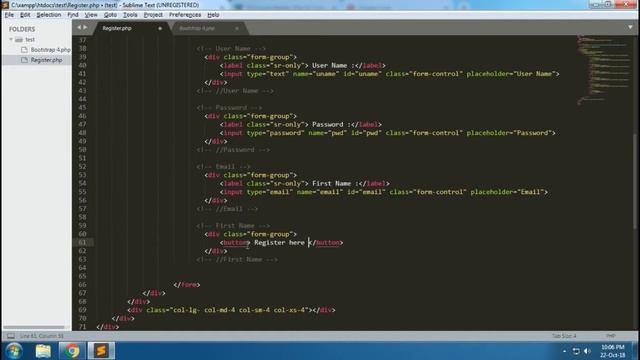The width and height of the screenshot is (640, 360).
Task: Click the Bootstrap 4.php file icon in sidebar
Action: 24,50
